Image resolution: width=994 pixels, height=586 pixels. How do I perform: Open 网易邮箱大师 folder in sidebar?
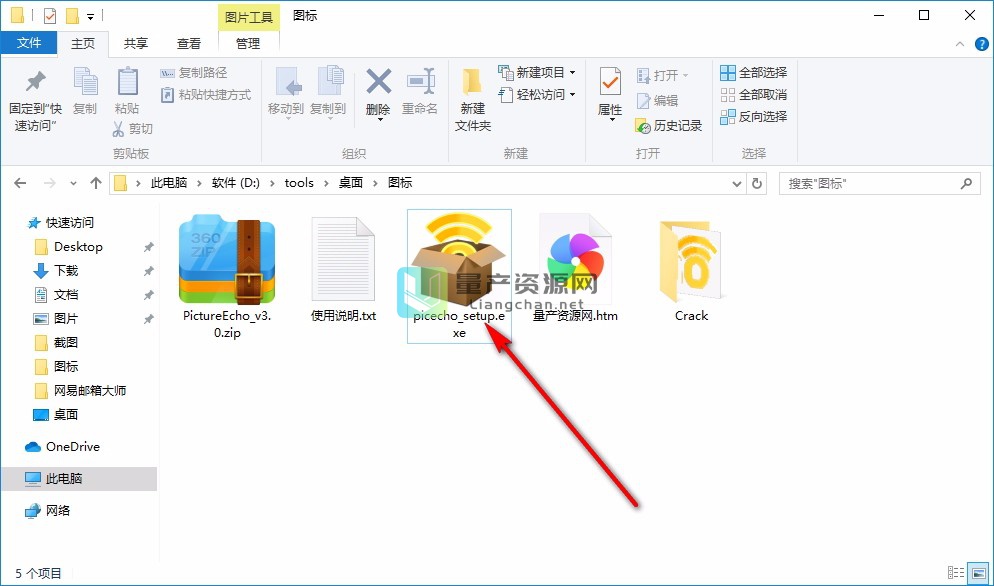[79, 391]
